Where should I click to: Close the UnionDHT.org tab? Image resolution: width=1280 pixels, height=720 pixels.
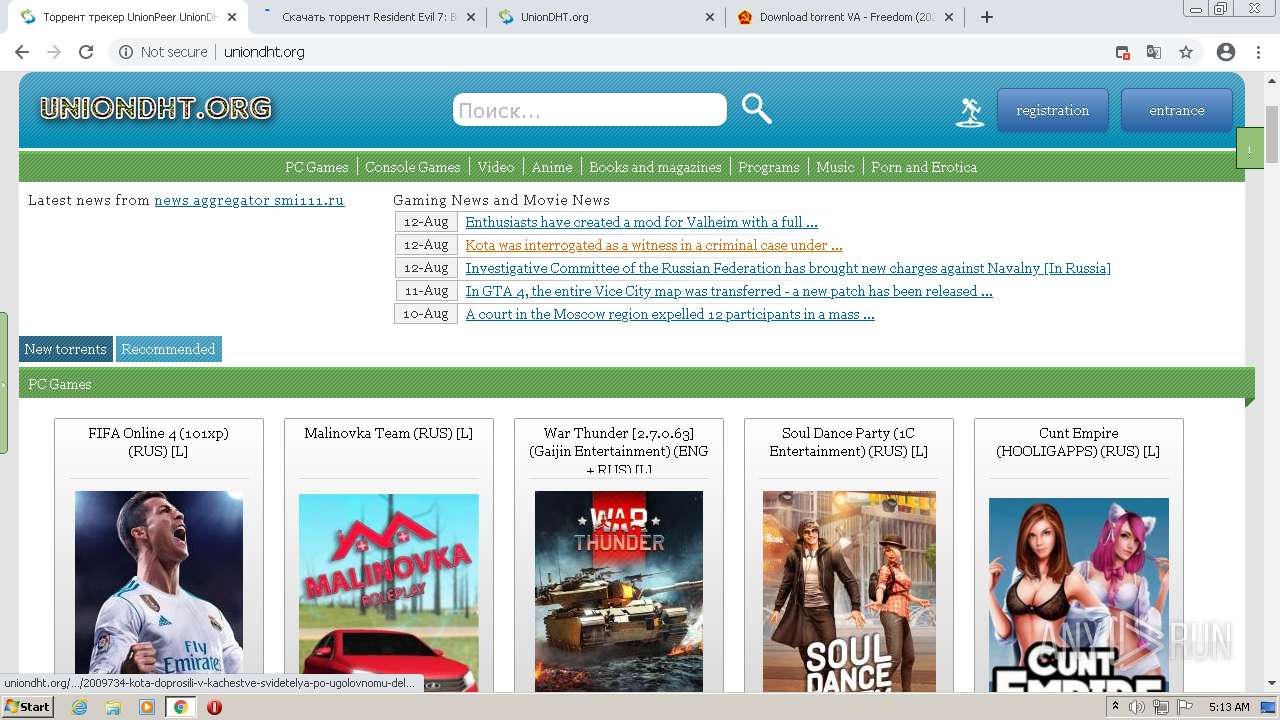point(710,17)
